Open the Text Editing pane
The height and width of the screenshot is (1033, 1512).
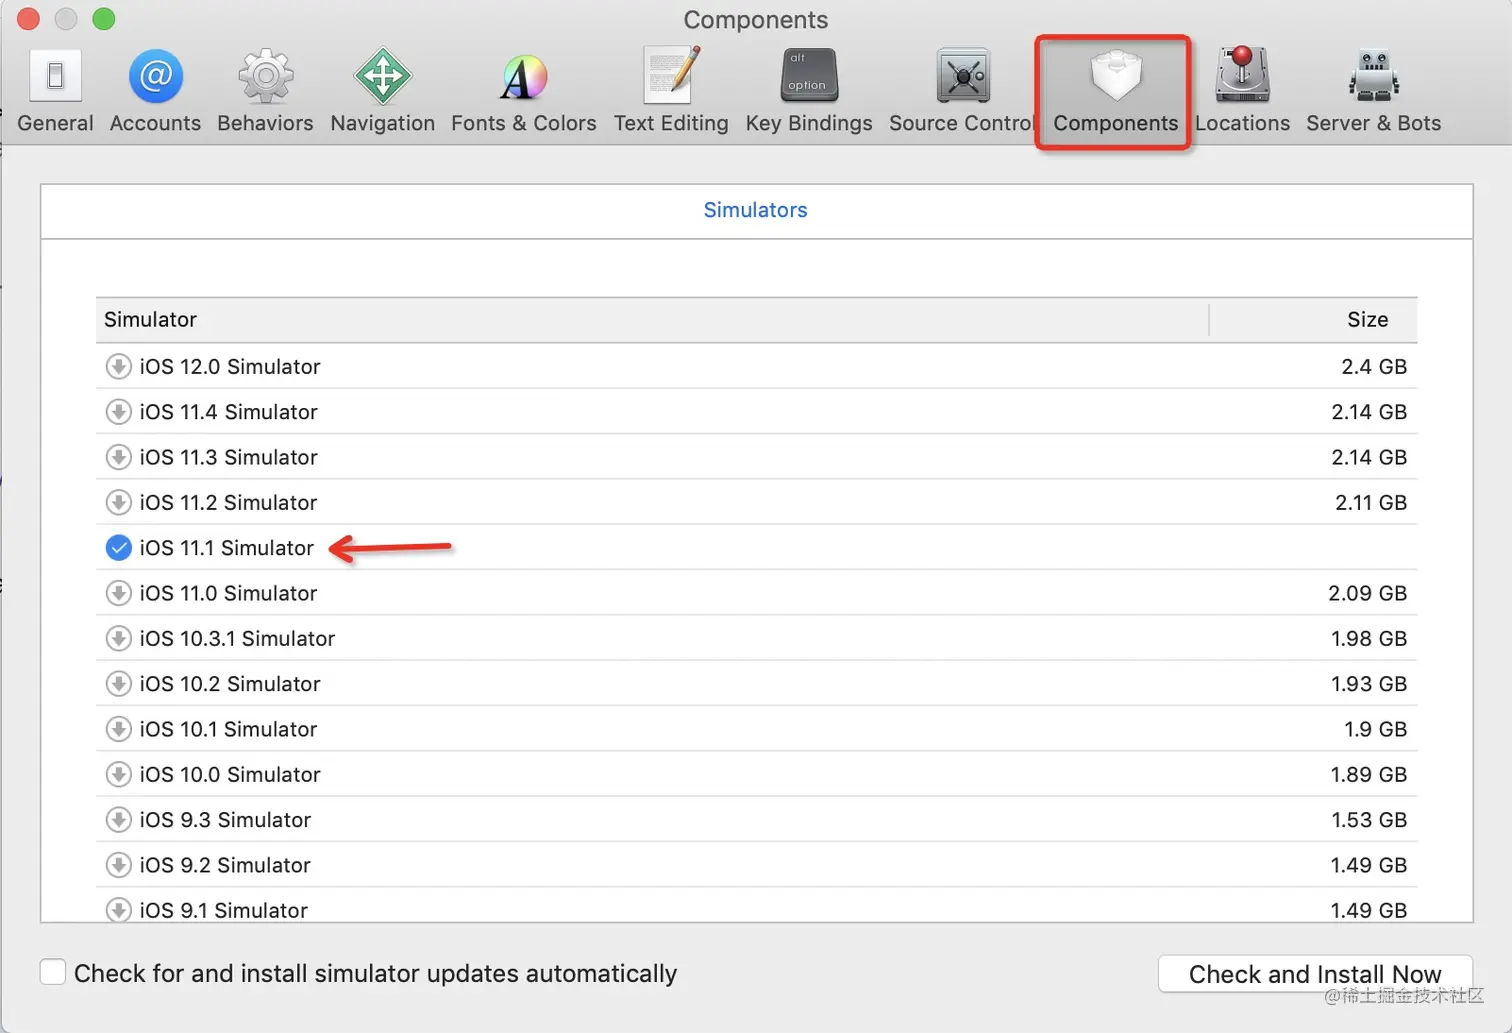[x=671, y=91]
